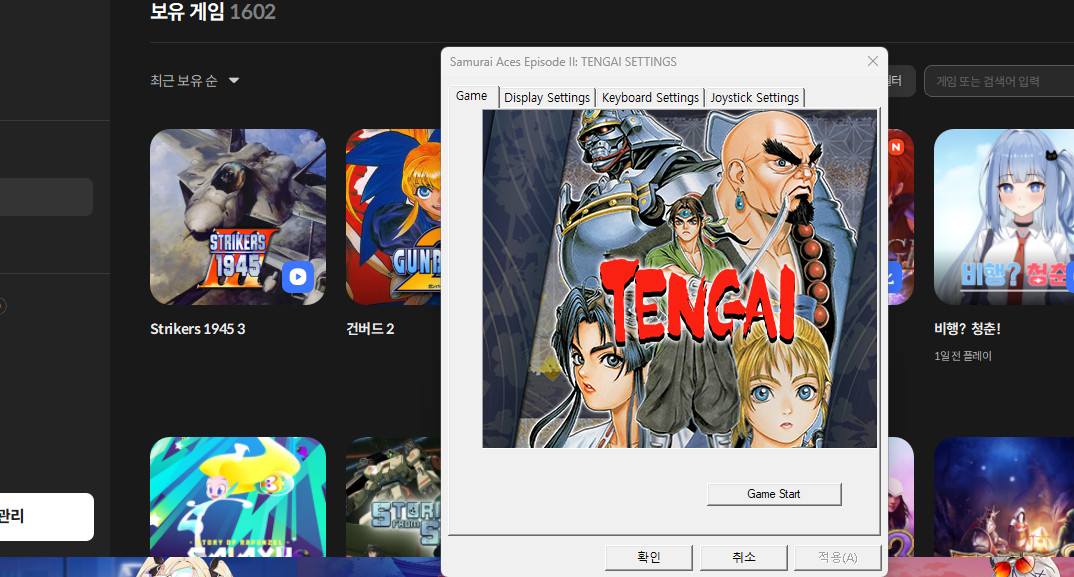Confirm with the 확인 button

[649, 557]
